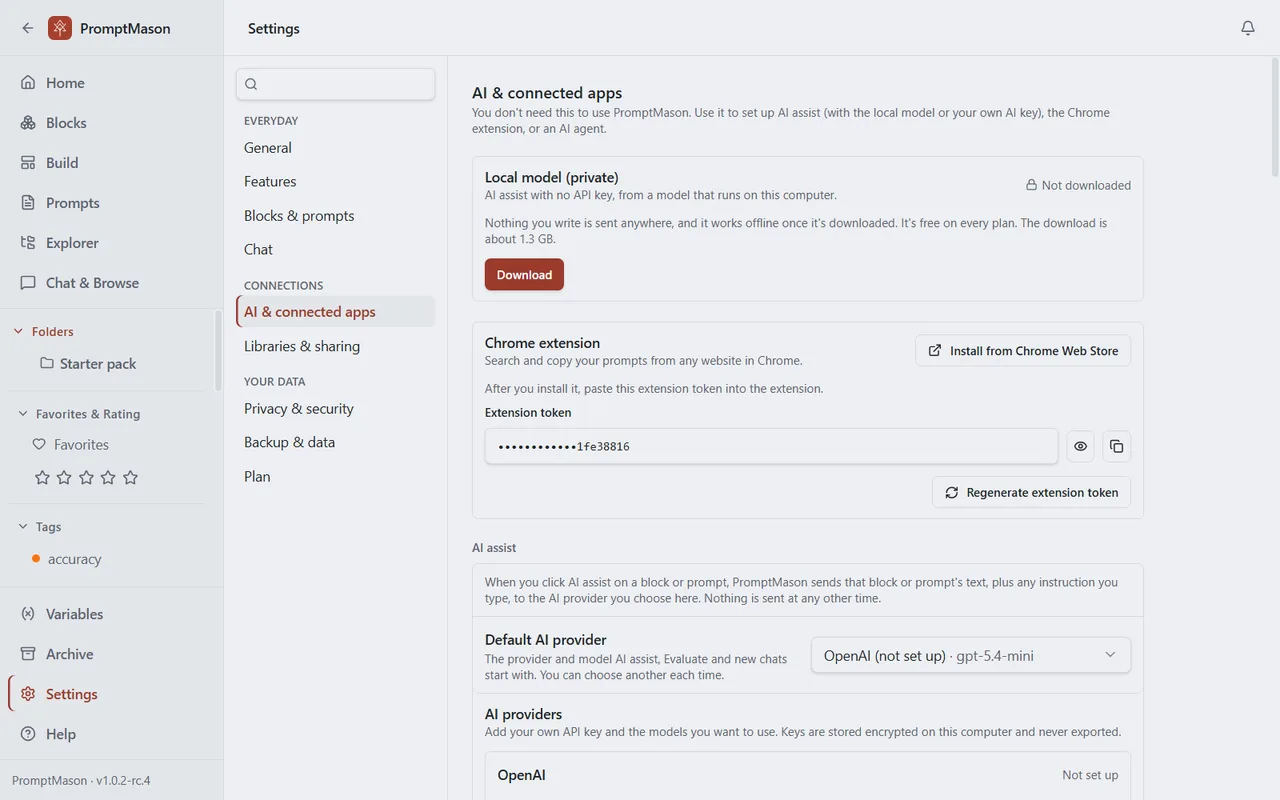The image size is (1280, 800).
Task: Download the local model
Action: point(524,275)
